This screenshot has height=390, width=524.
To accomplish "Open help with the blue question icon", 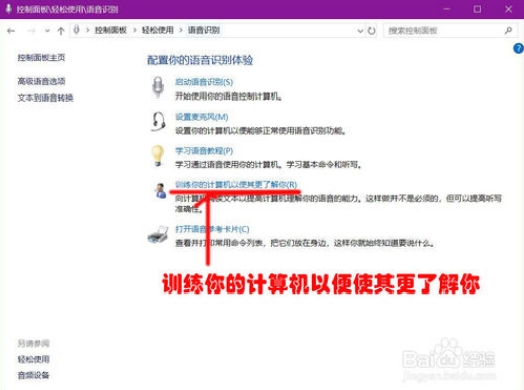I will [518, 48].
